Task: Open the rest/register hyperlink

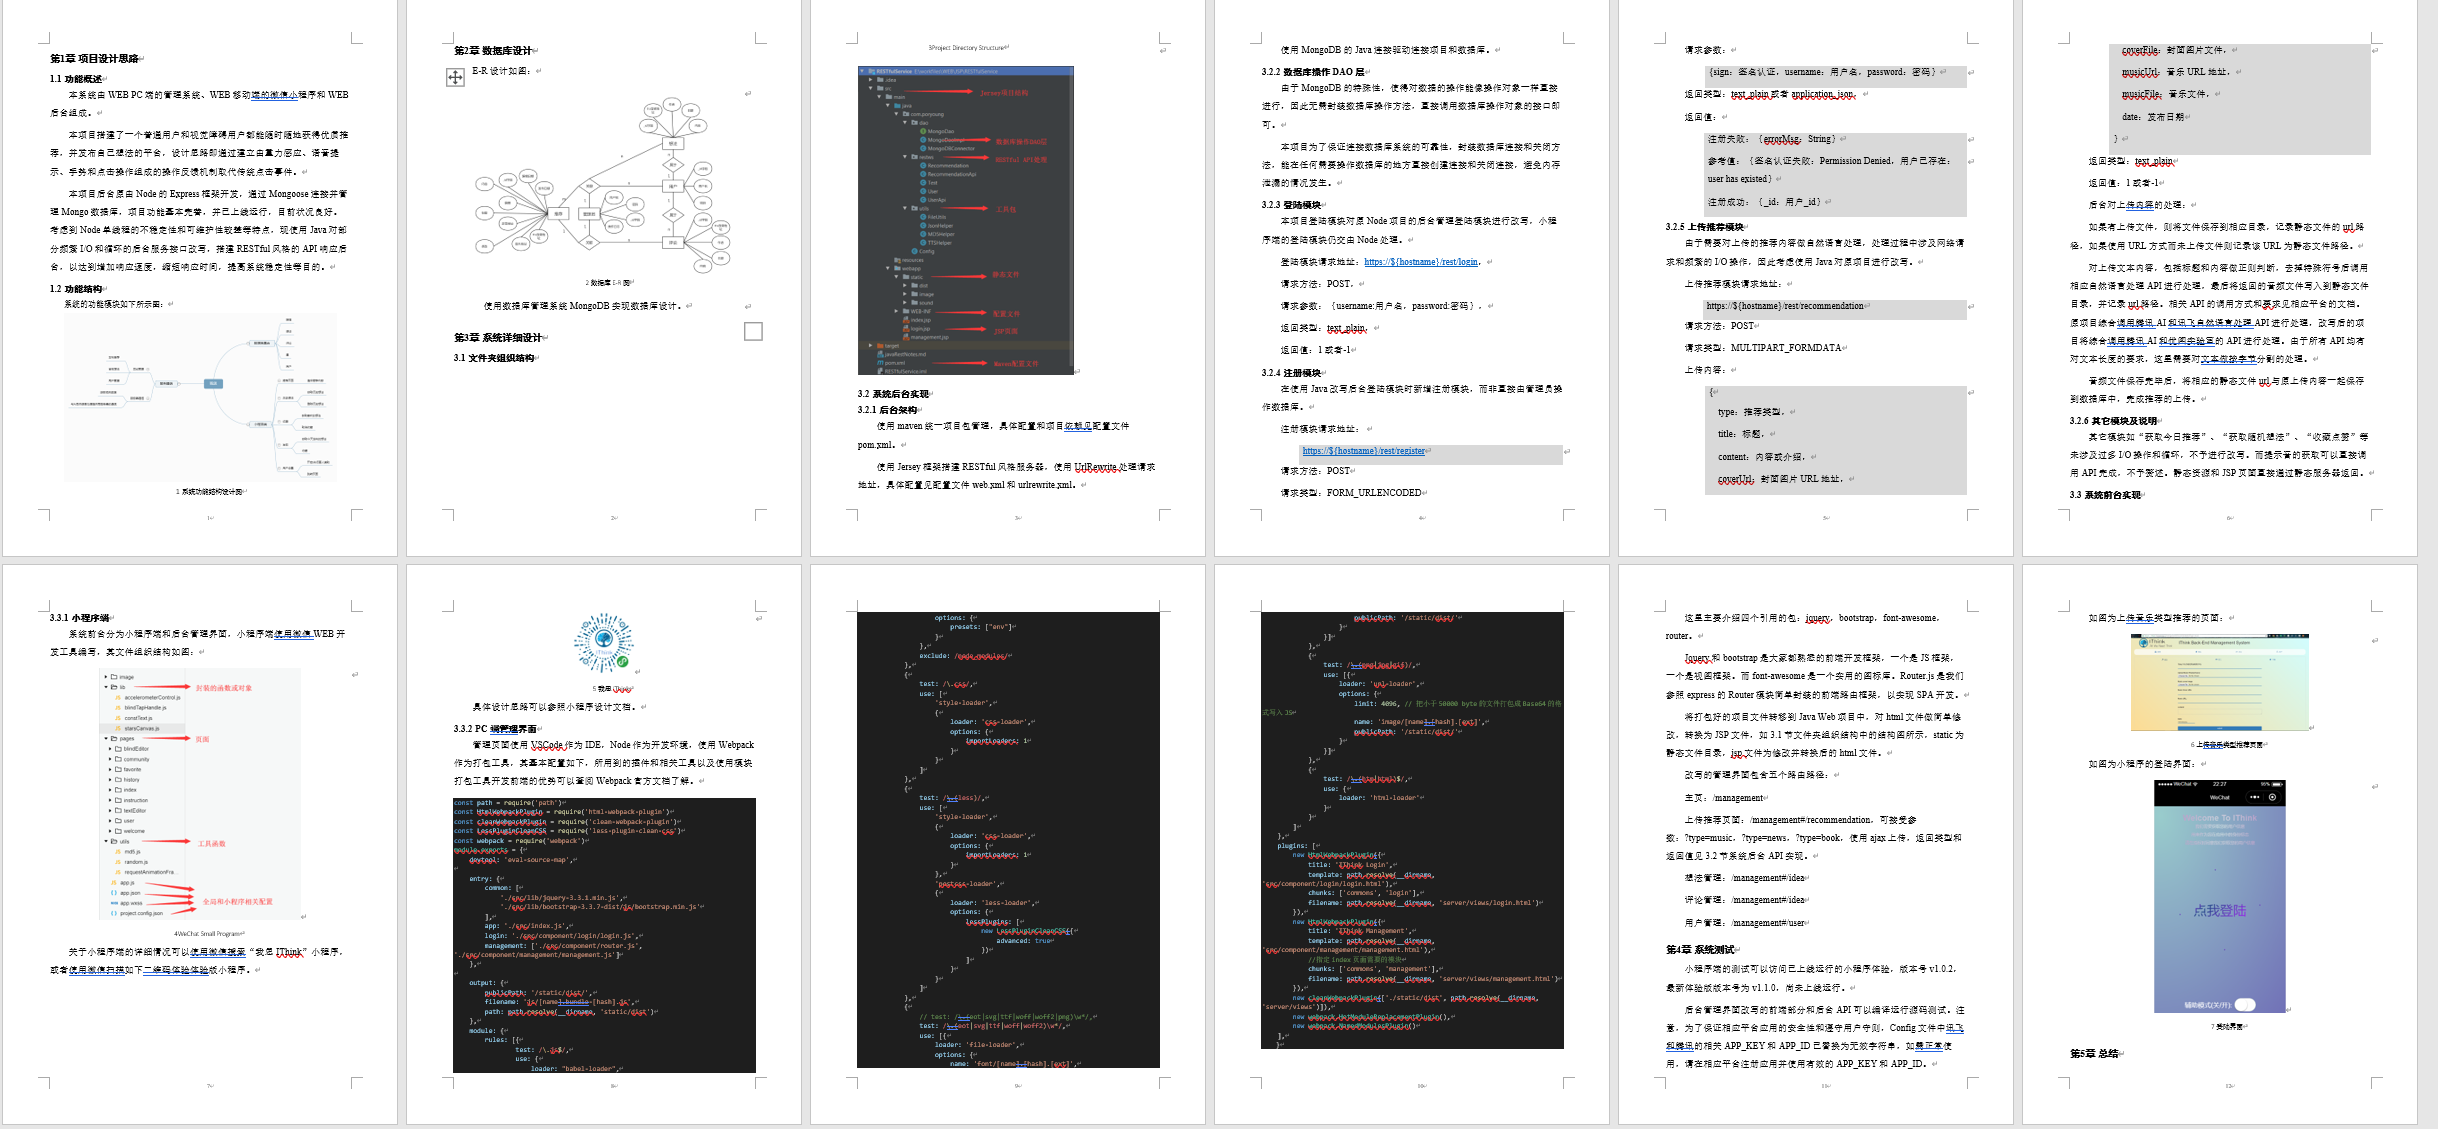Action: [1363, 451]
